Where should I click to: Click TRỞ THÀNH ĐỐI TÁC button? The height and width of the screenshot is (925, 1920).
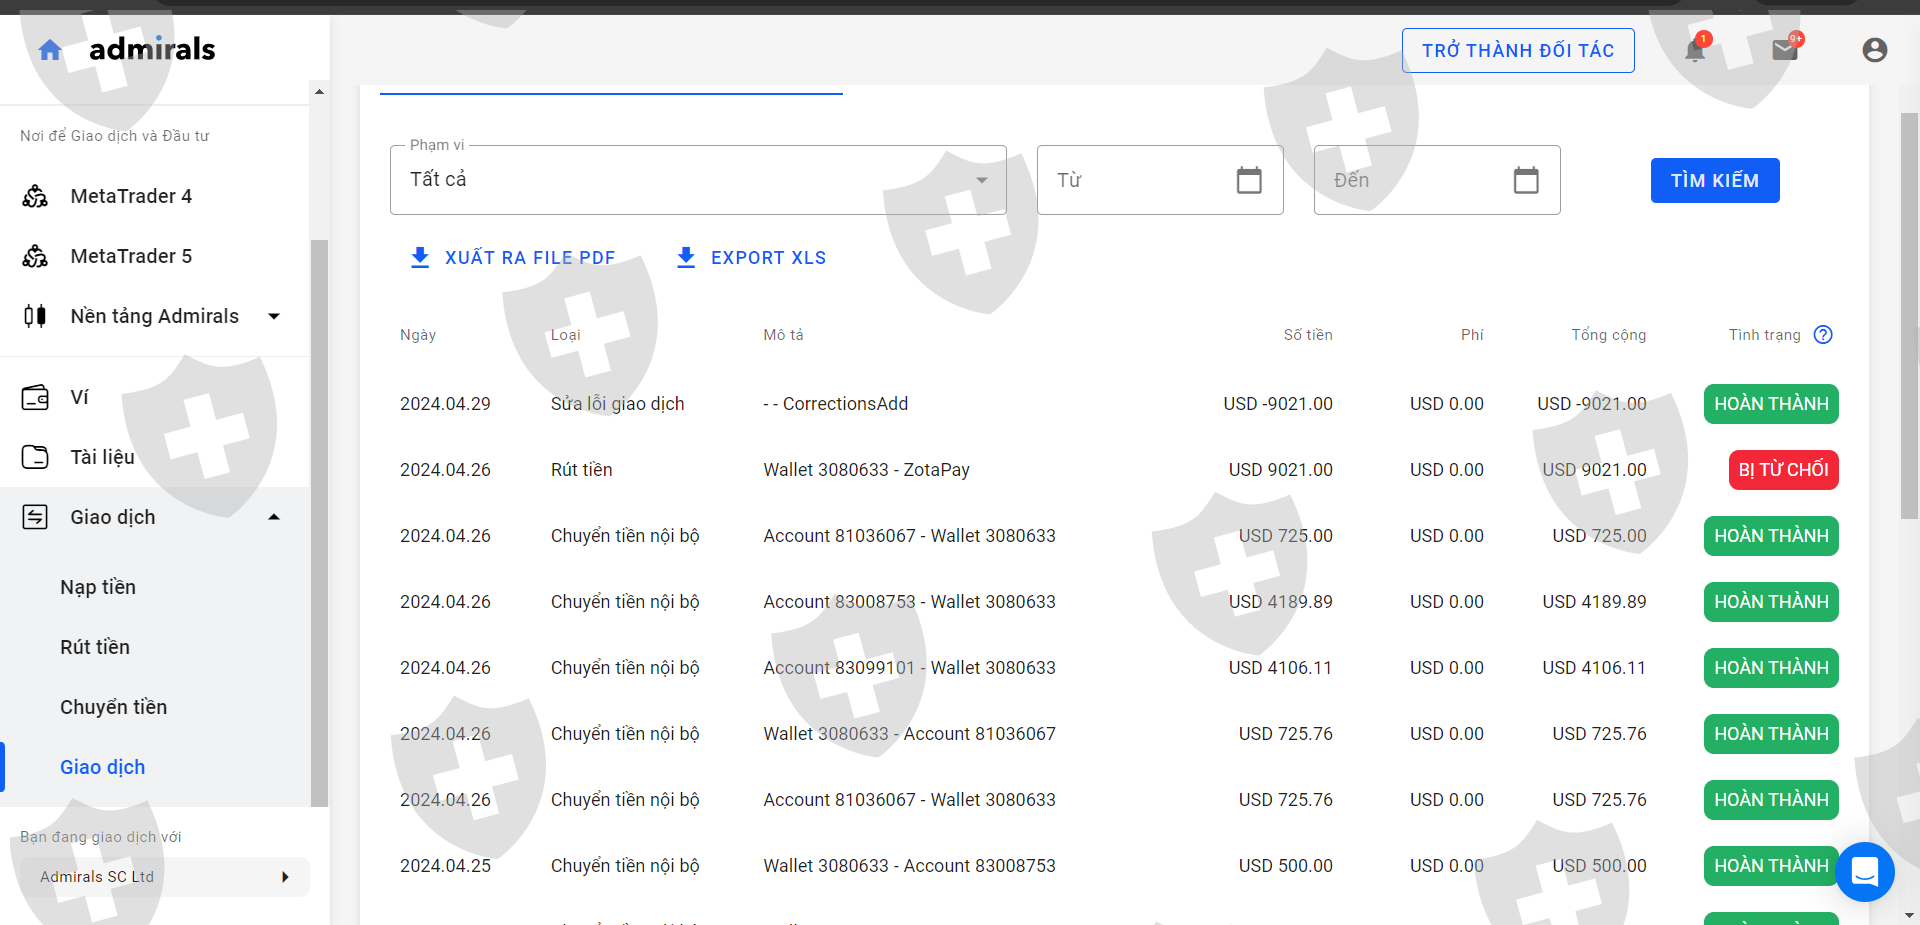[x=1518, y=51]
